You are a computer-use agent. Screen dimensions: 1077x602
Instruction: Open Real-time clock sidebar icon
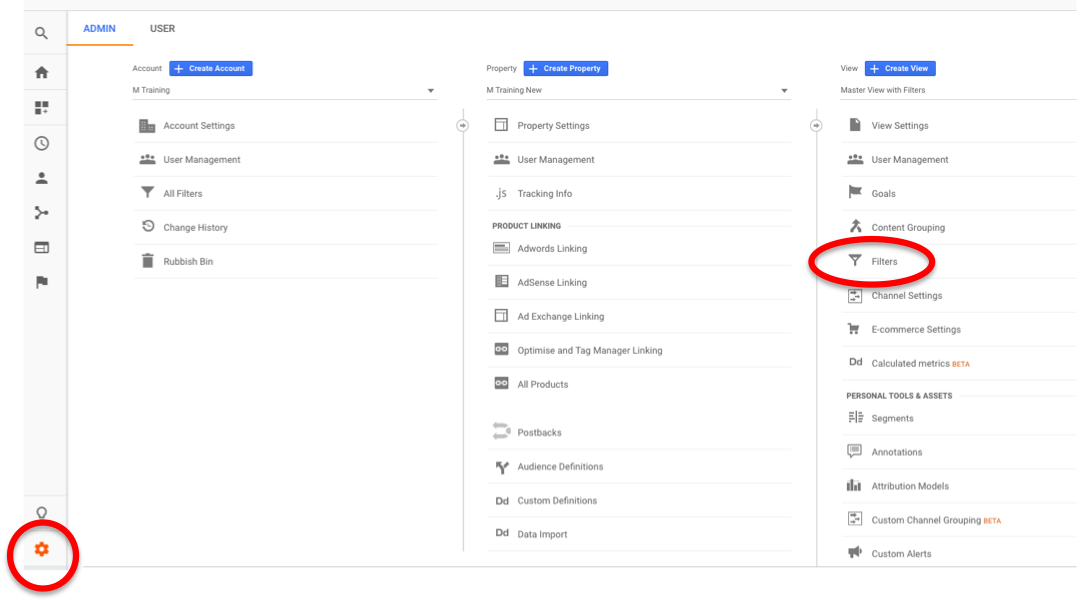41,143
